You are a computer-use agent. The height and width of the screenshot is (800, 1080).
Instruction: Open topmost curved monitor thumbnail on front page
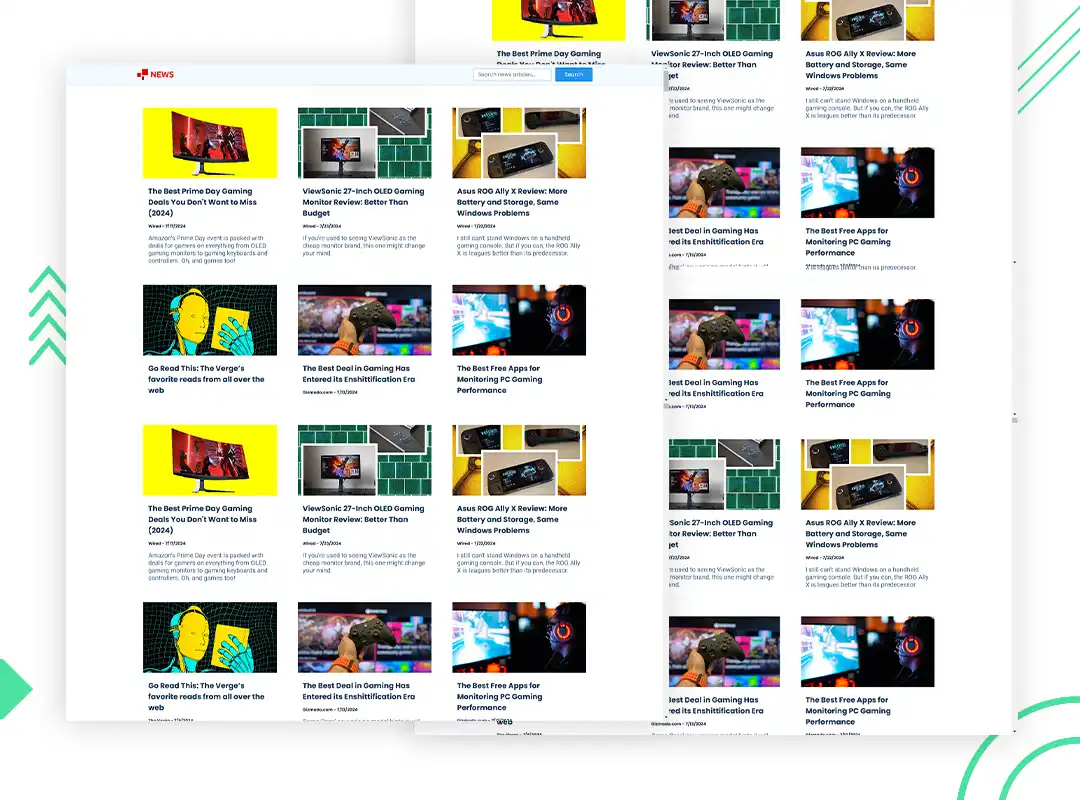point(210,143)
